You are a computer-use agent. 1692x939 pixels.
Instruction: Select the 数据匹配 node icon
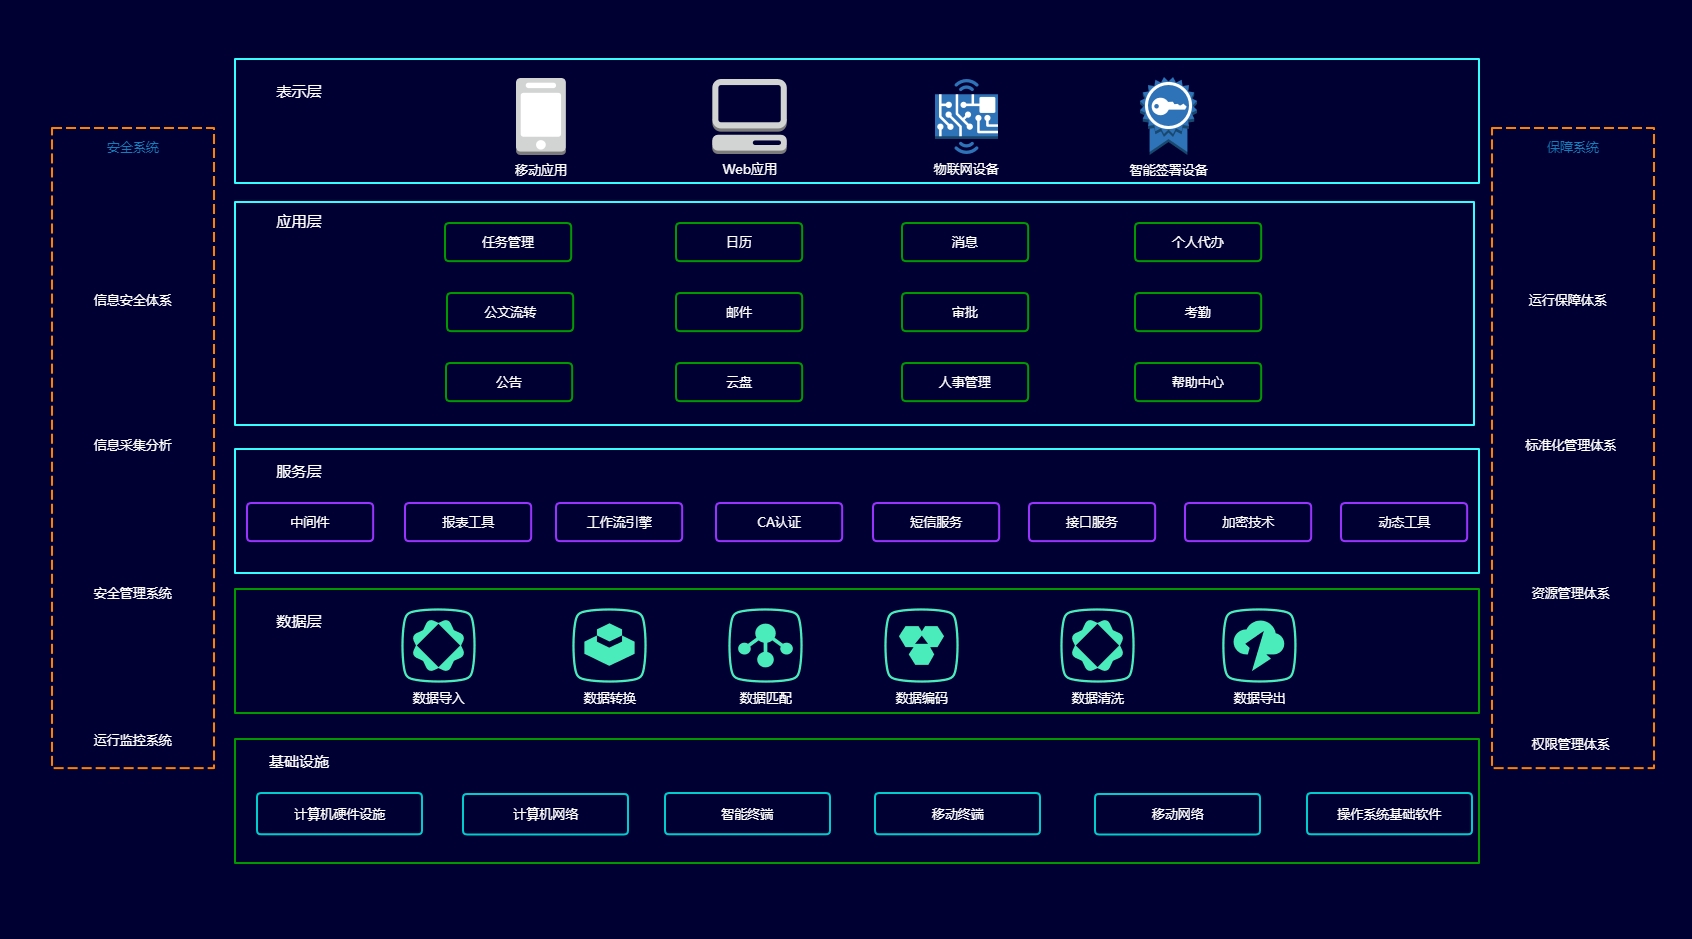(765, 646)
